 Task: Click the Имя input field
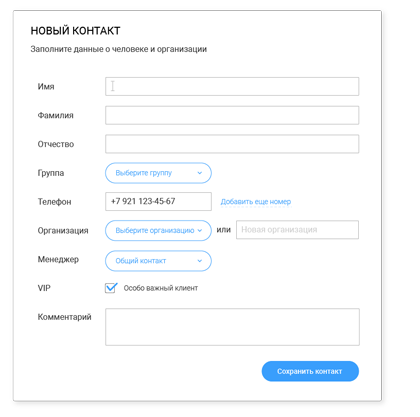[232, 86]
